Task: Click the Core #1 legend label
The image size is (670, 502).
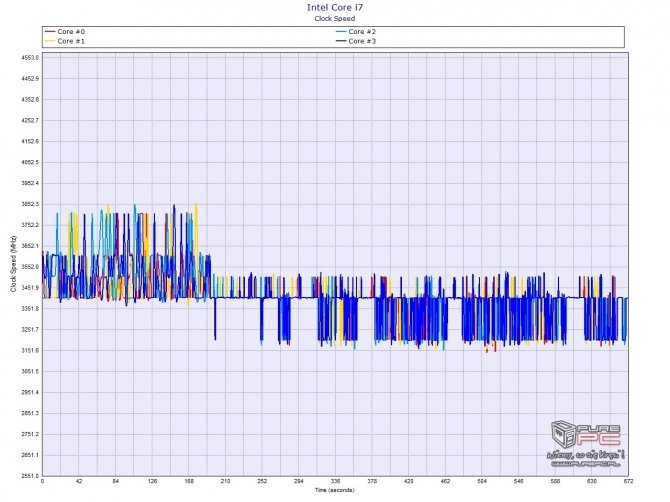Action: (71, 41)
